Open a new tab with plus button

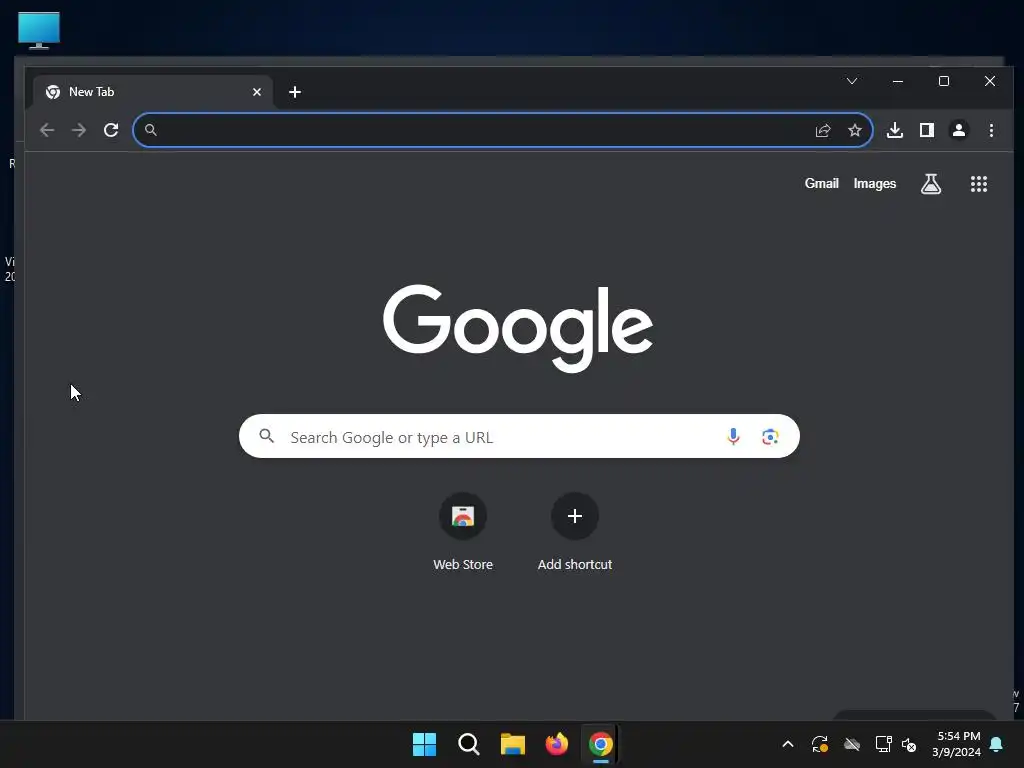pos(295,92)
